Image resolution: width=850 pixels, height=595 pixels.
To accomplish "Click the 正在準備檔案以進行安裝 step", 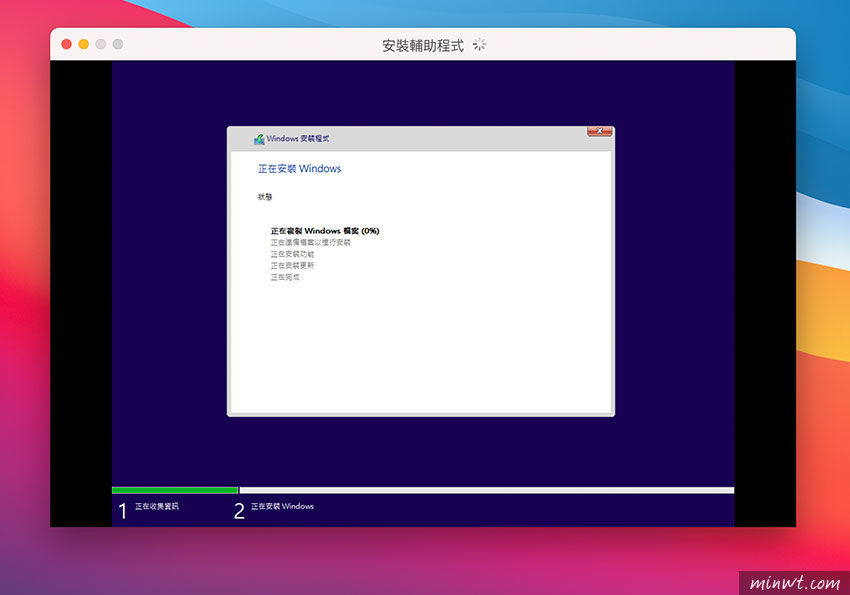I will click(311, 242).
